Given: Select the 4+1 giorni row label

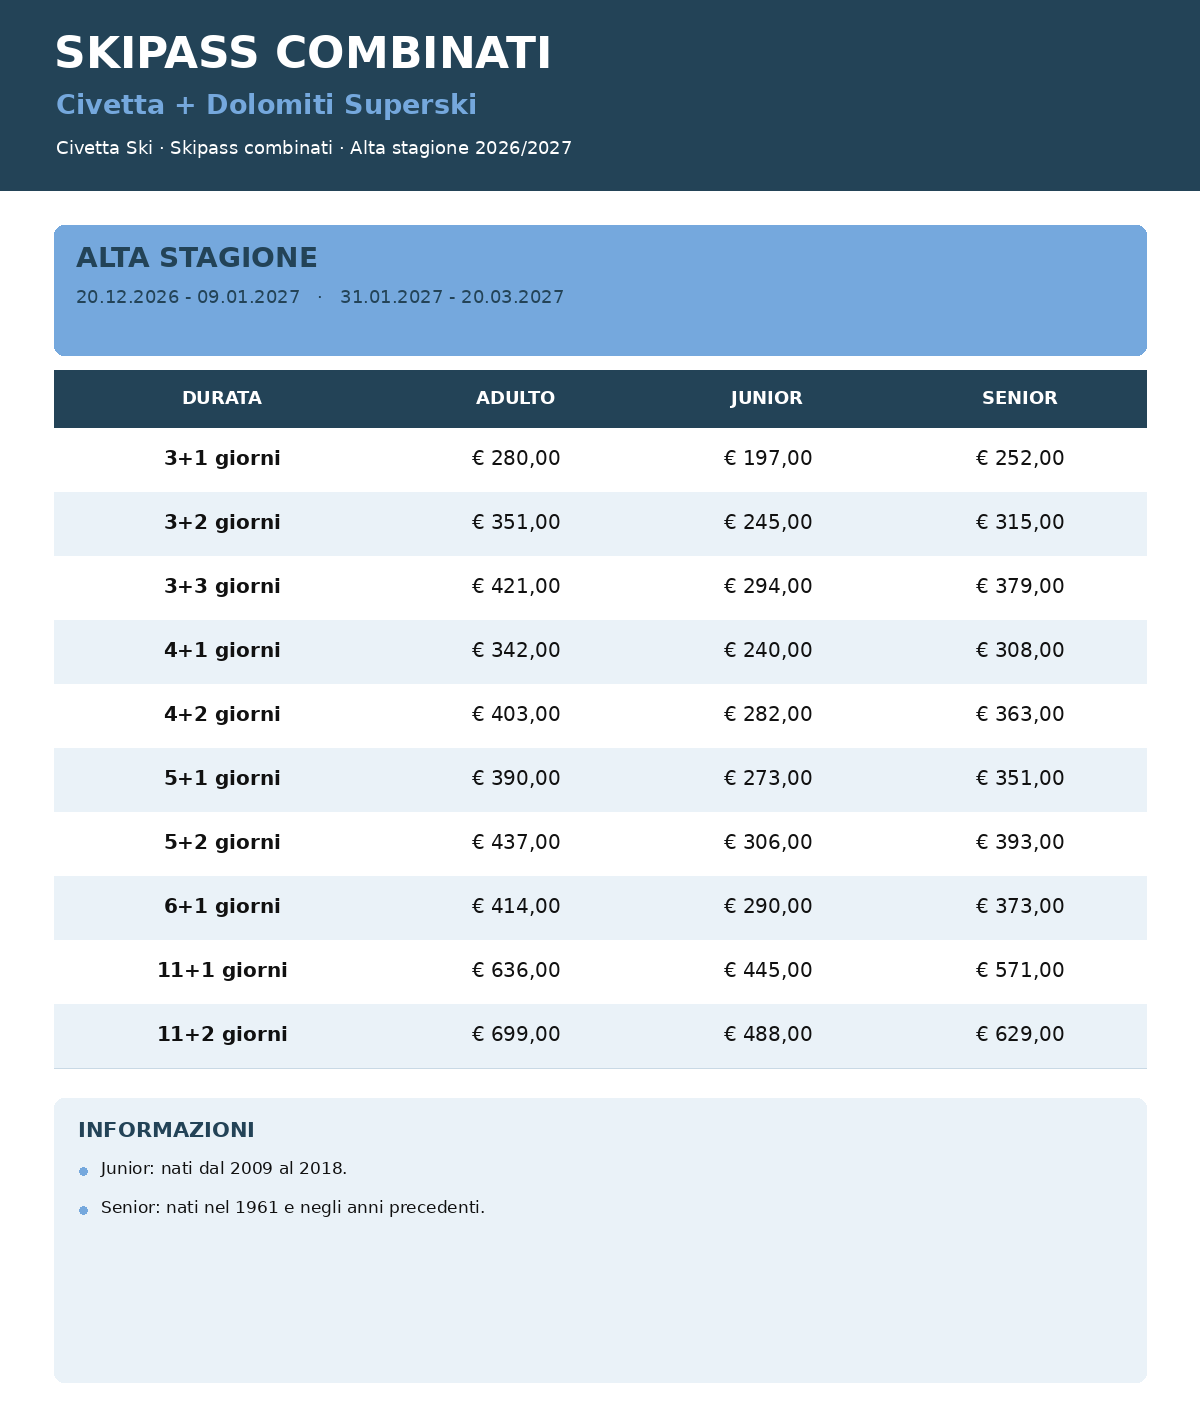Looking at the screenshot, I should point(222,651).
